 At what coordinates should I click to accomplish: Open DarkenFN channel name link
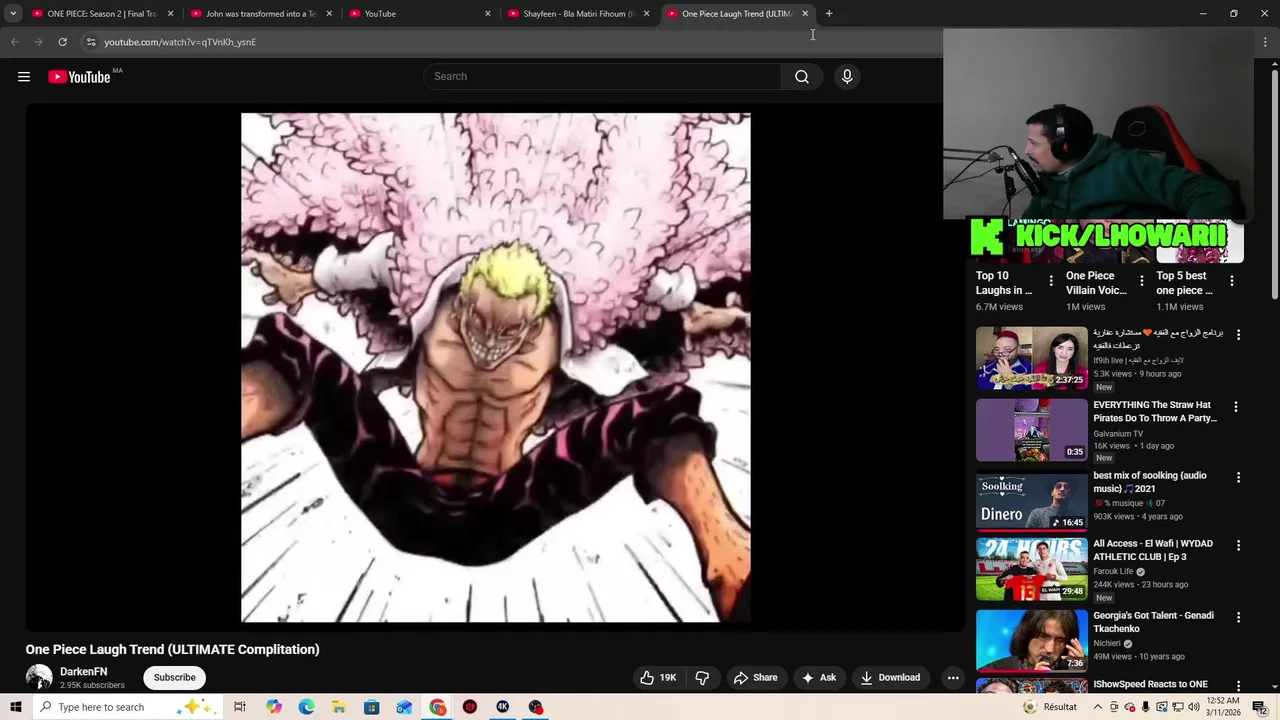point(83,672)
